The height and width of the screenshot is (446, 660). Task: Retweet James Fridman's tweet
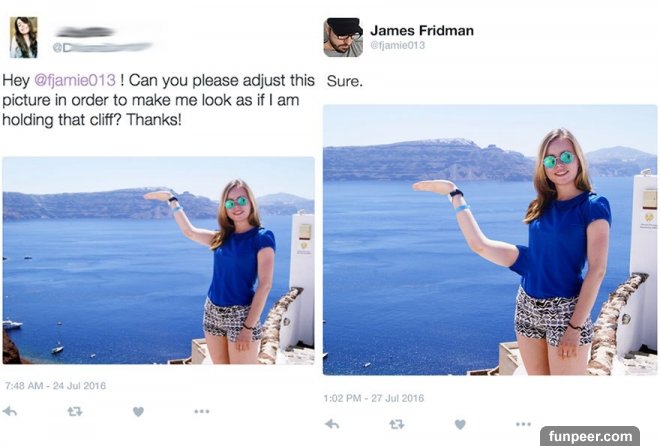397,424
